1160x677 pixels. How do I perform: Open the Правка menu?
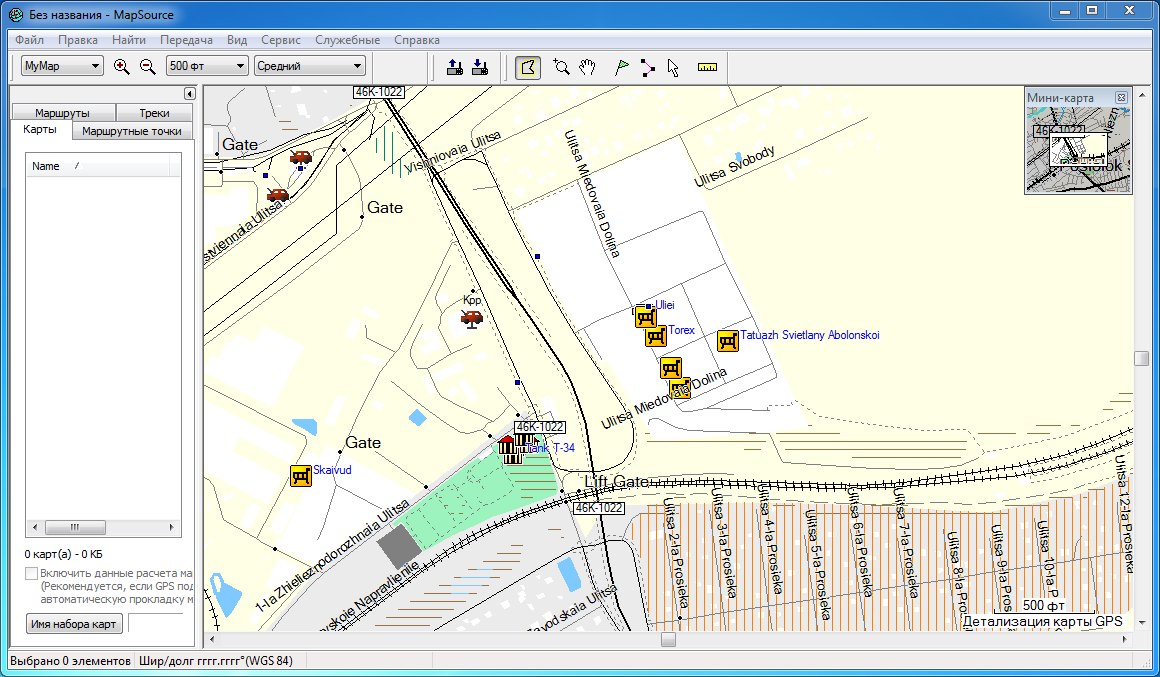[x=78, y=40]
